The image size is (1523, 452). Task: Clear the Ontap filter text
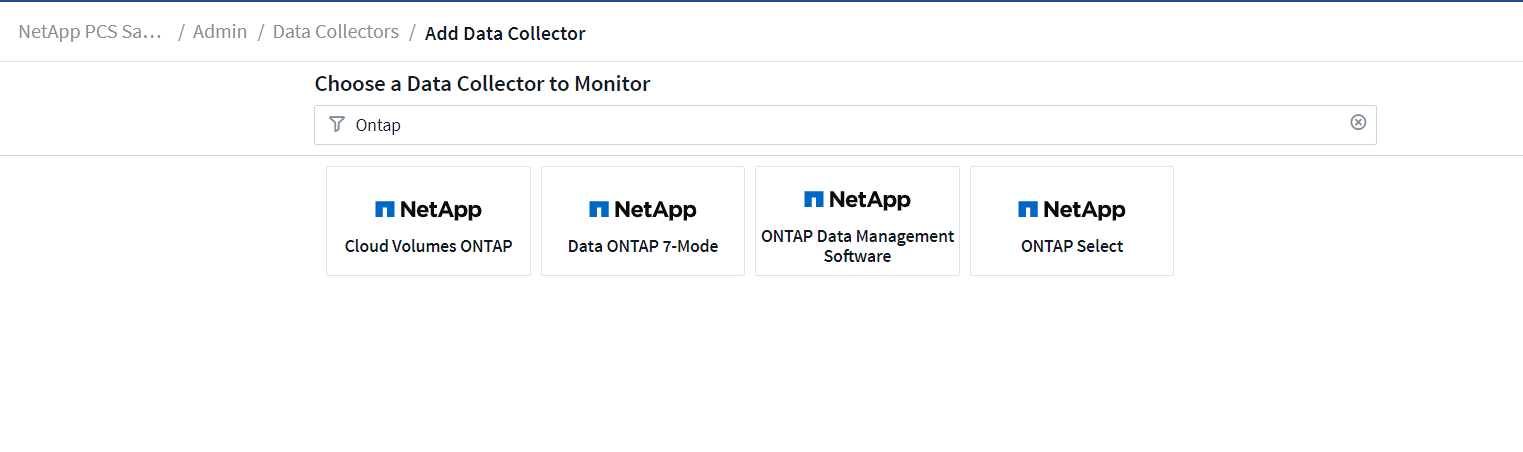(1358, 122)
